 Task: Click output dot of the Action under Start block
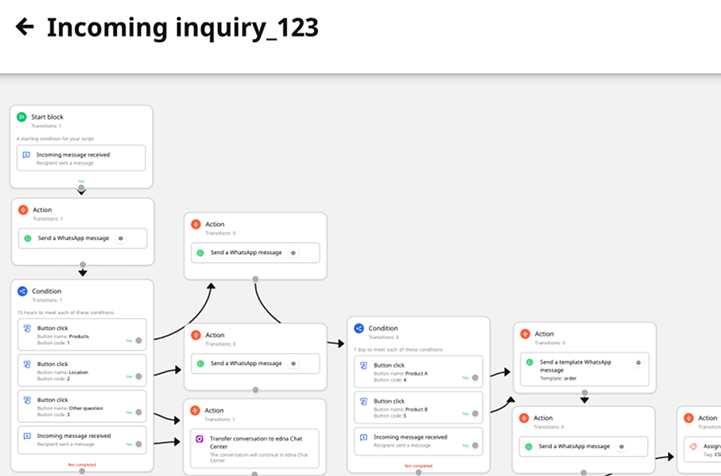83,264
